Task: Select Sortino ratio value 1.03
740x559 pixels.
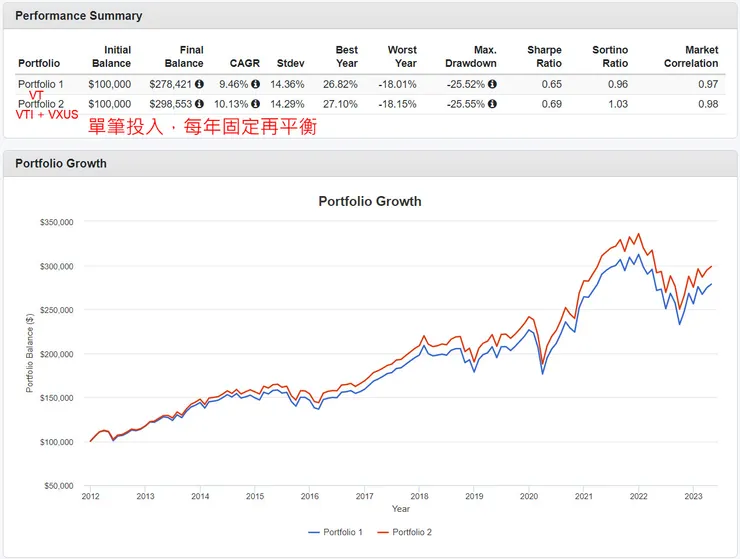Action: pyautogui.click(x=618, y=104)
